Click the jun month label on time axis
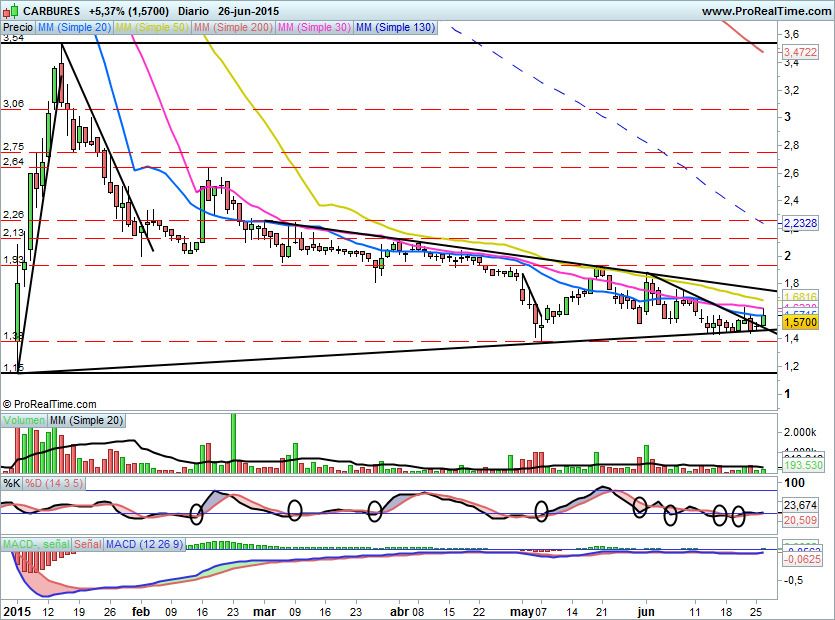 coord(646,611)
